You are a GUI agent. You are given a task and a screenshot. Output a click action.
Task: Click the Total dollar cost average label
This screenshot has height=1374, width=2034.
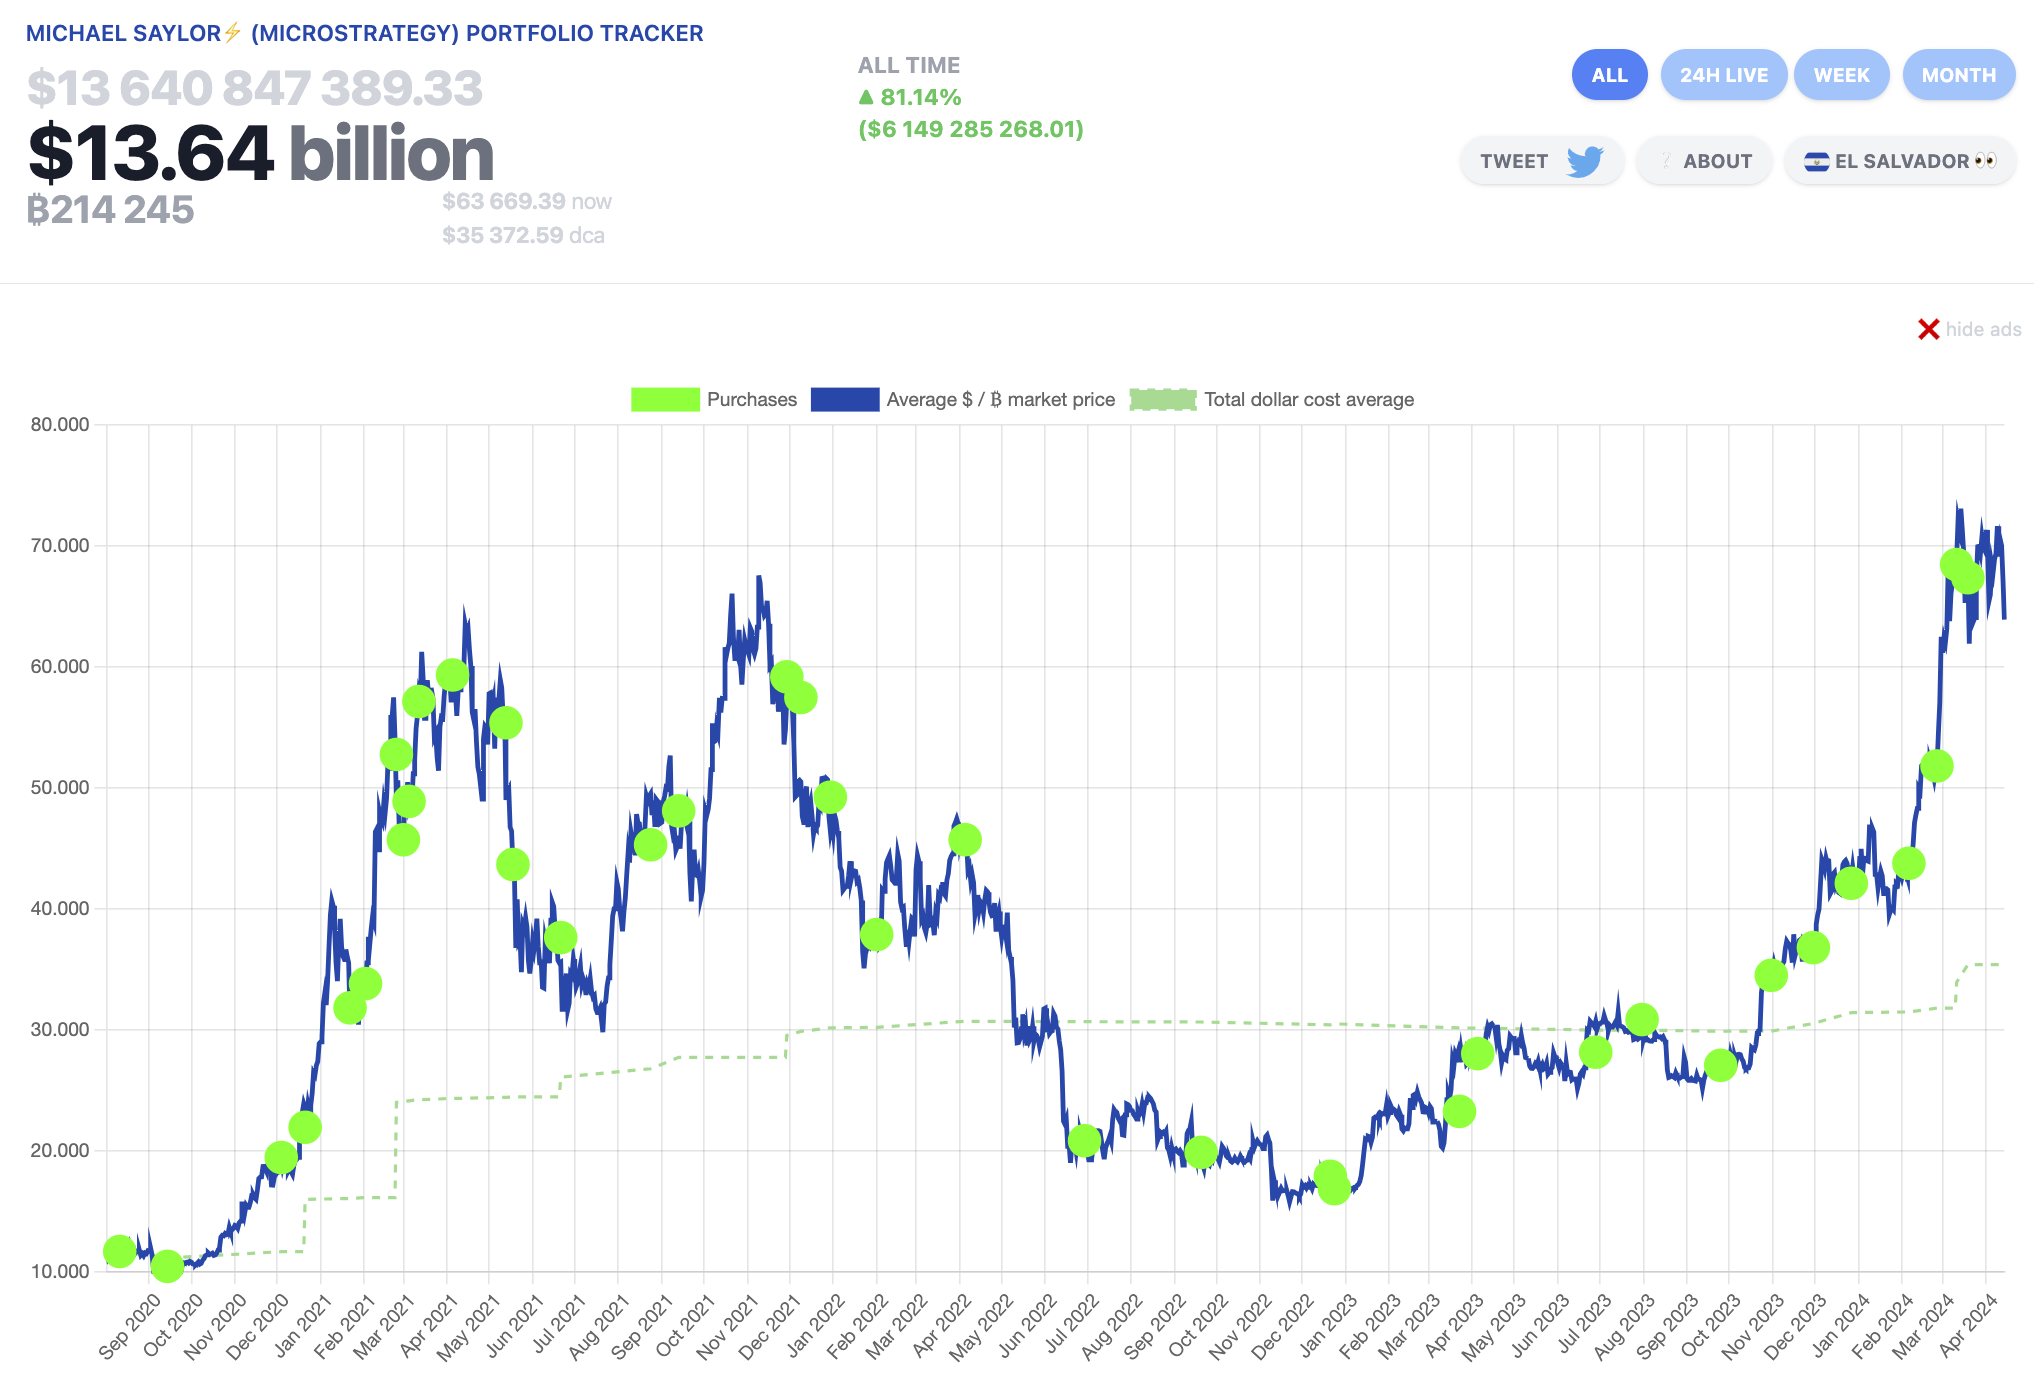click(x=1309, y=399)
